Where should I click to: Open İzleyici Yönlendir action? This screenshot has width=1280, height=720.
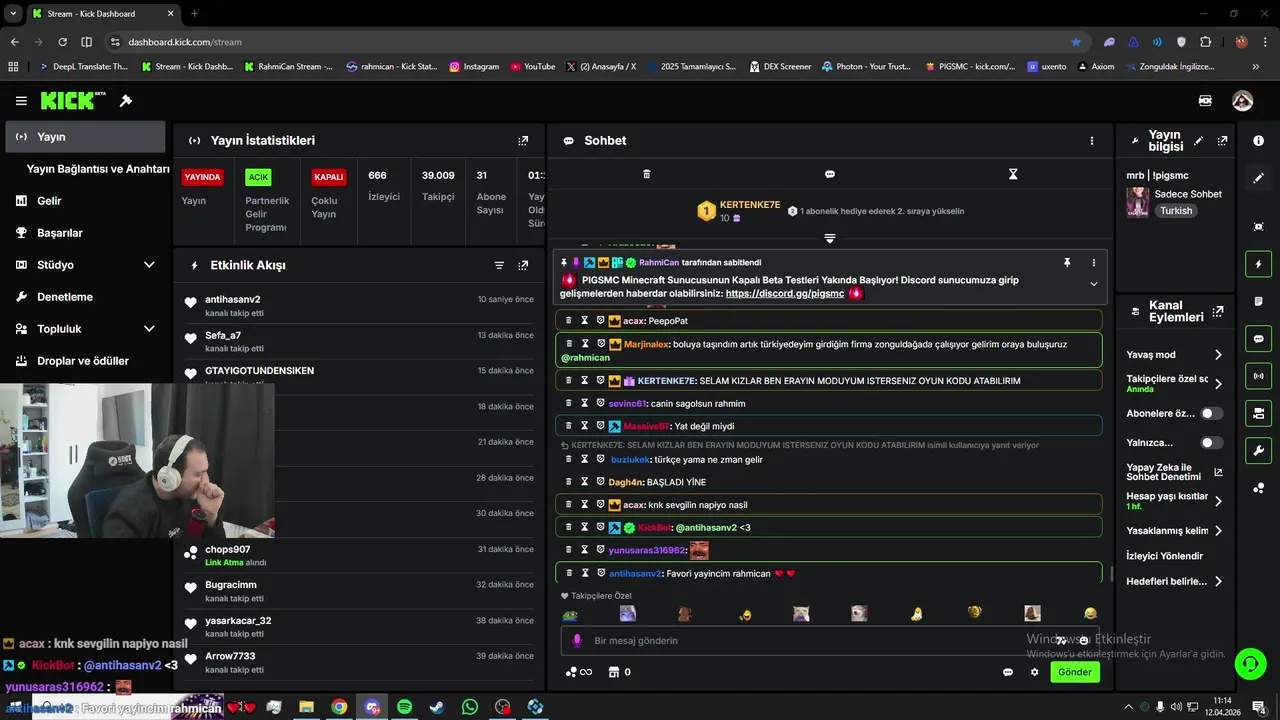1165,556
